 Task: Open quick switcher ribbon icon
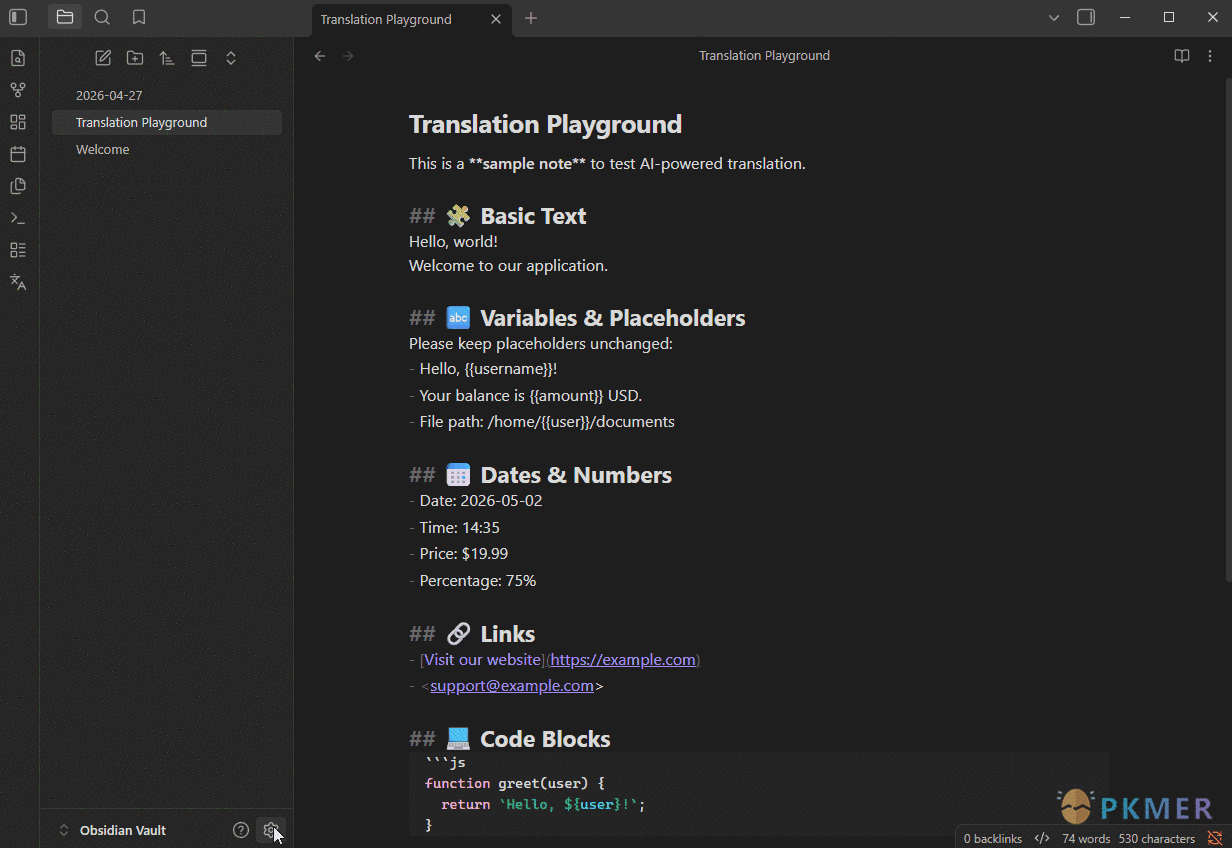click(18, 58)
